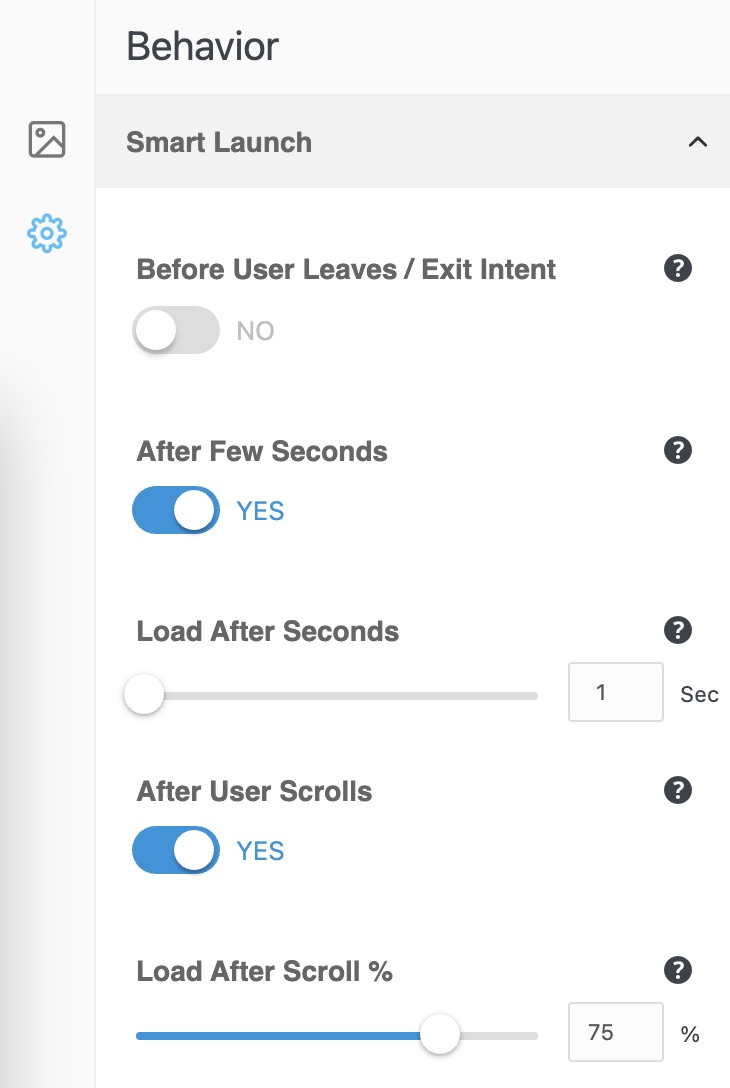This screenshot has height=1088, width=730.
Task: Click the YES label under After User Scrolls
Action: pyautogui.click(x=260, y=851)
